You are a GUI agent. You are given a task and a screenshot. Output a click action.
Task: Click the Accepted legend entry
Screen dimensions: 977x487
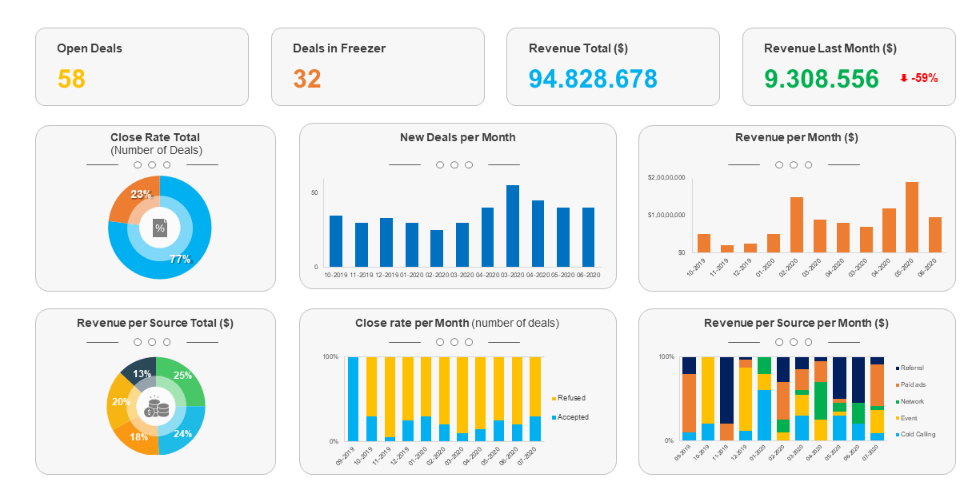click(572, 417)
